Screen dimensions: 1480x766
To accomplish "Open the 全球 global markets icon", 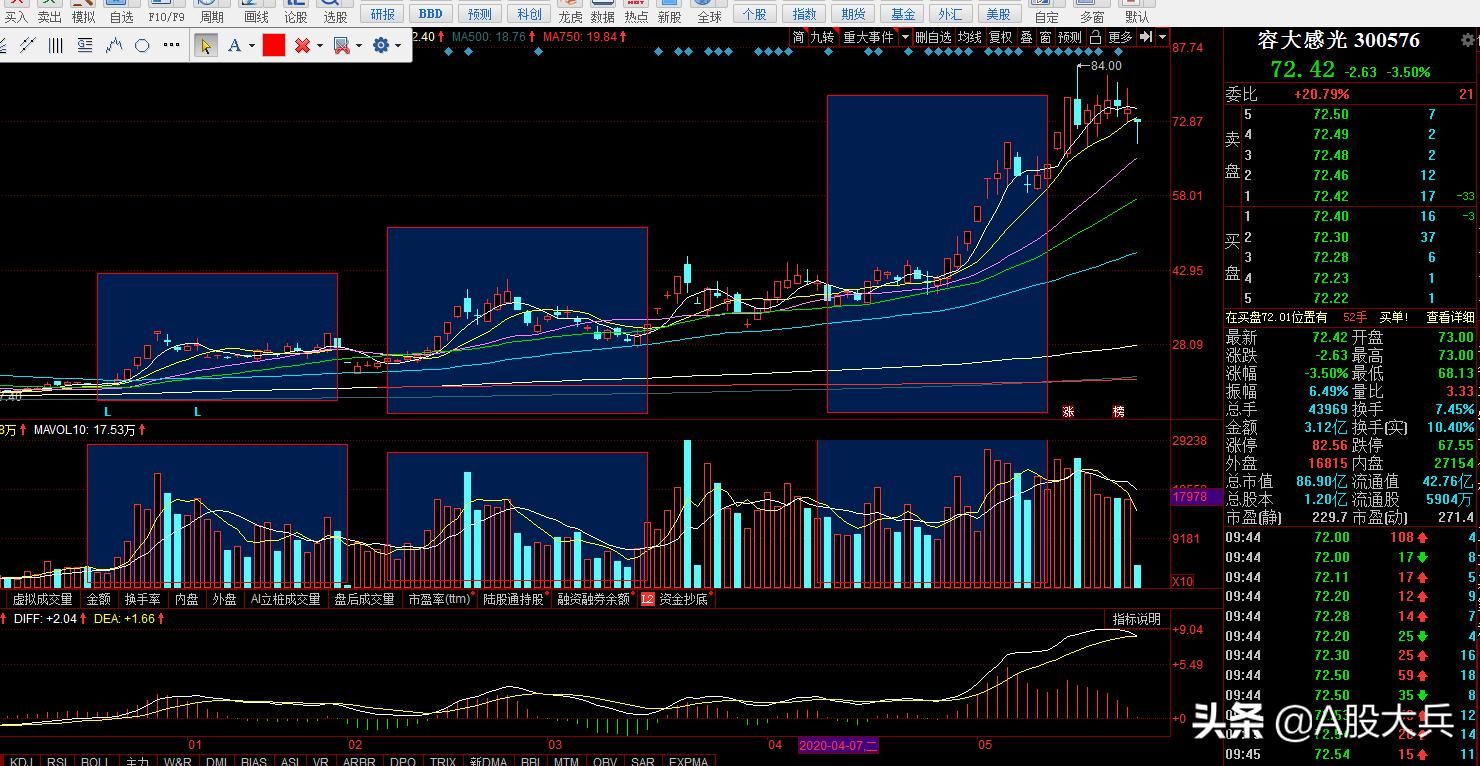I will 709,11.
